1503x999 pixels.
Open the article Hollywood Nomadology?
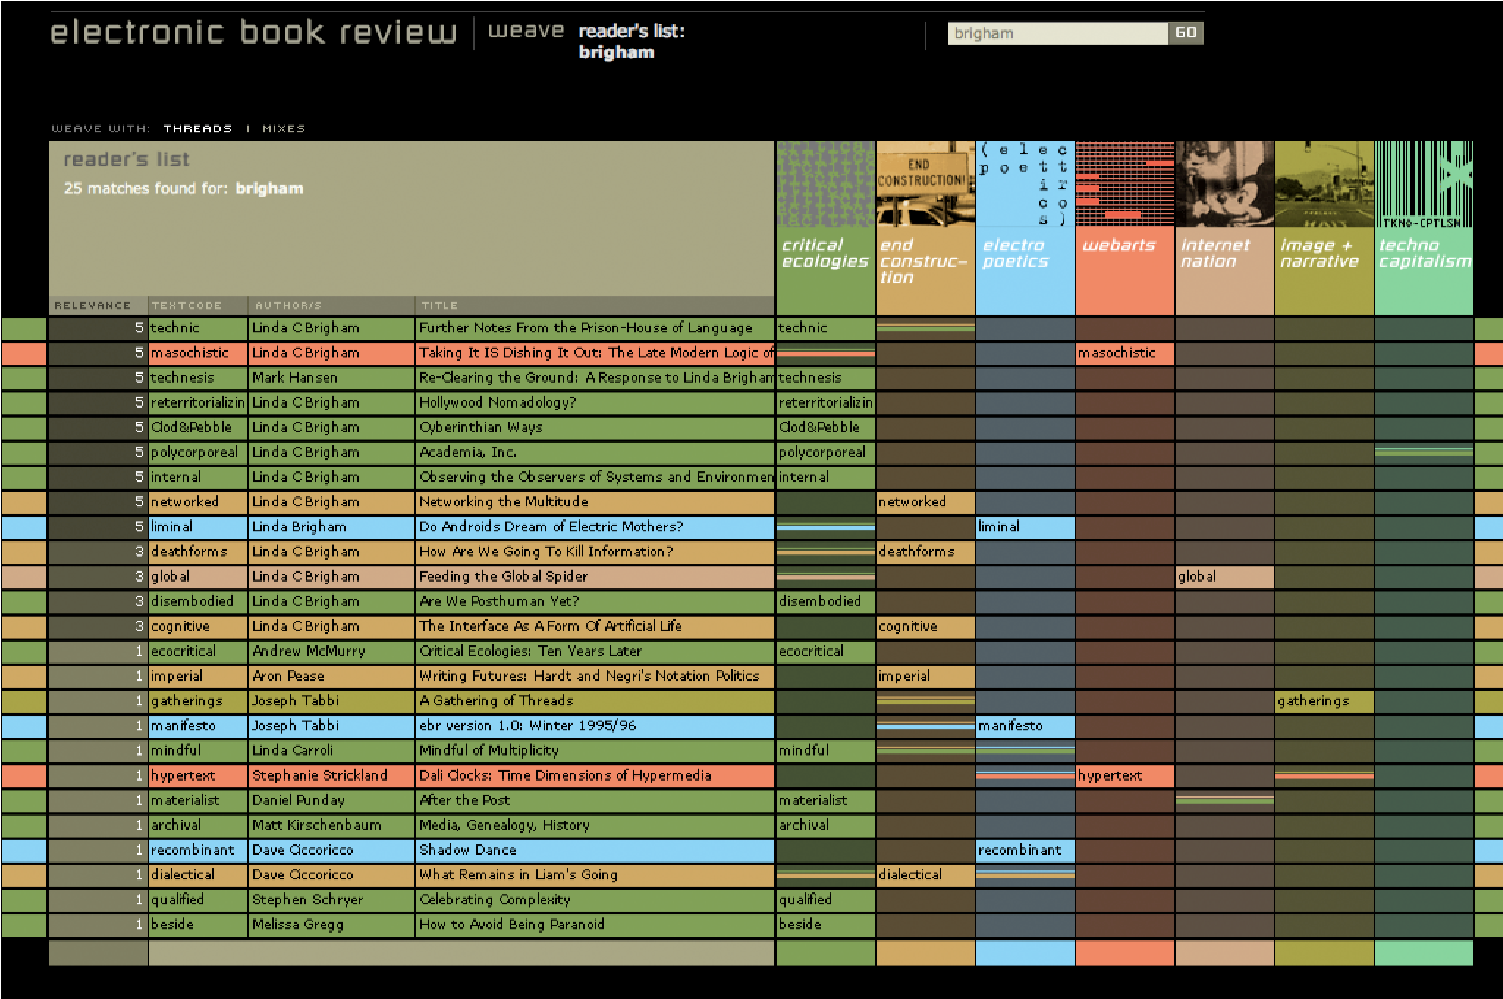point(497,403)
